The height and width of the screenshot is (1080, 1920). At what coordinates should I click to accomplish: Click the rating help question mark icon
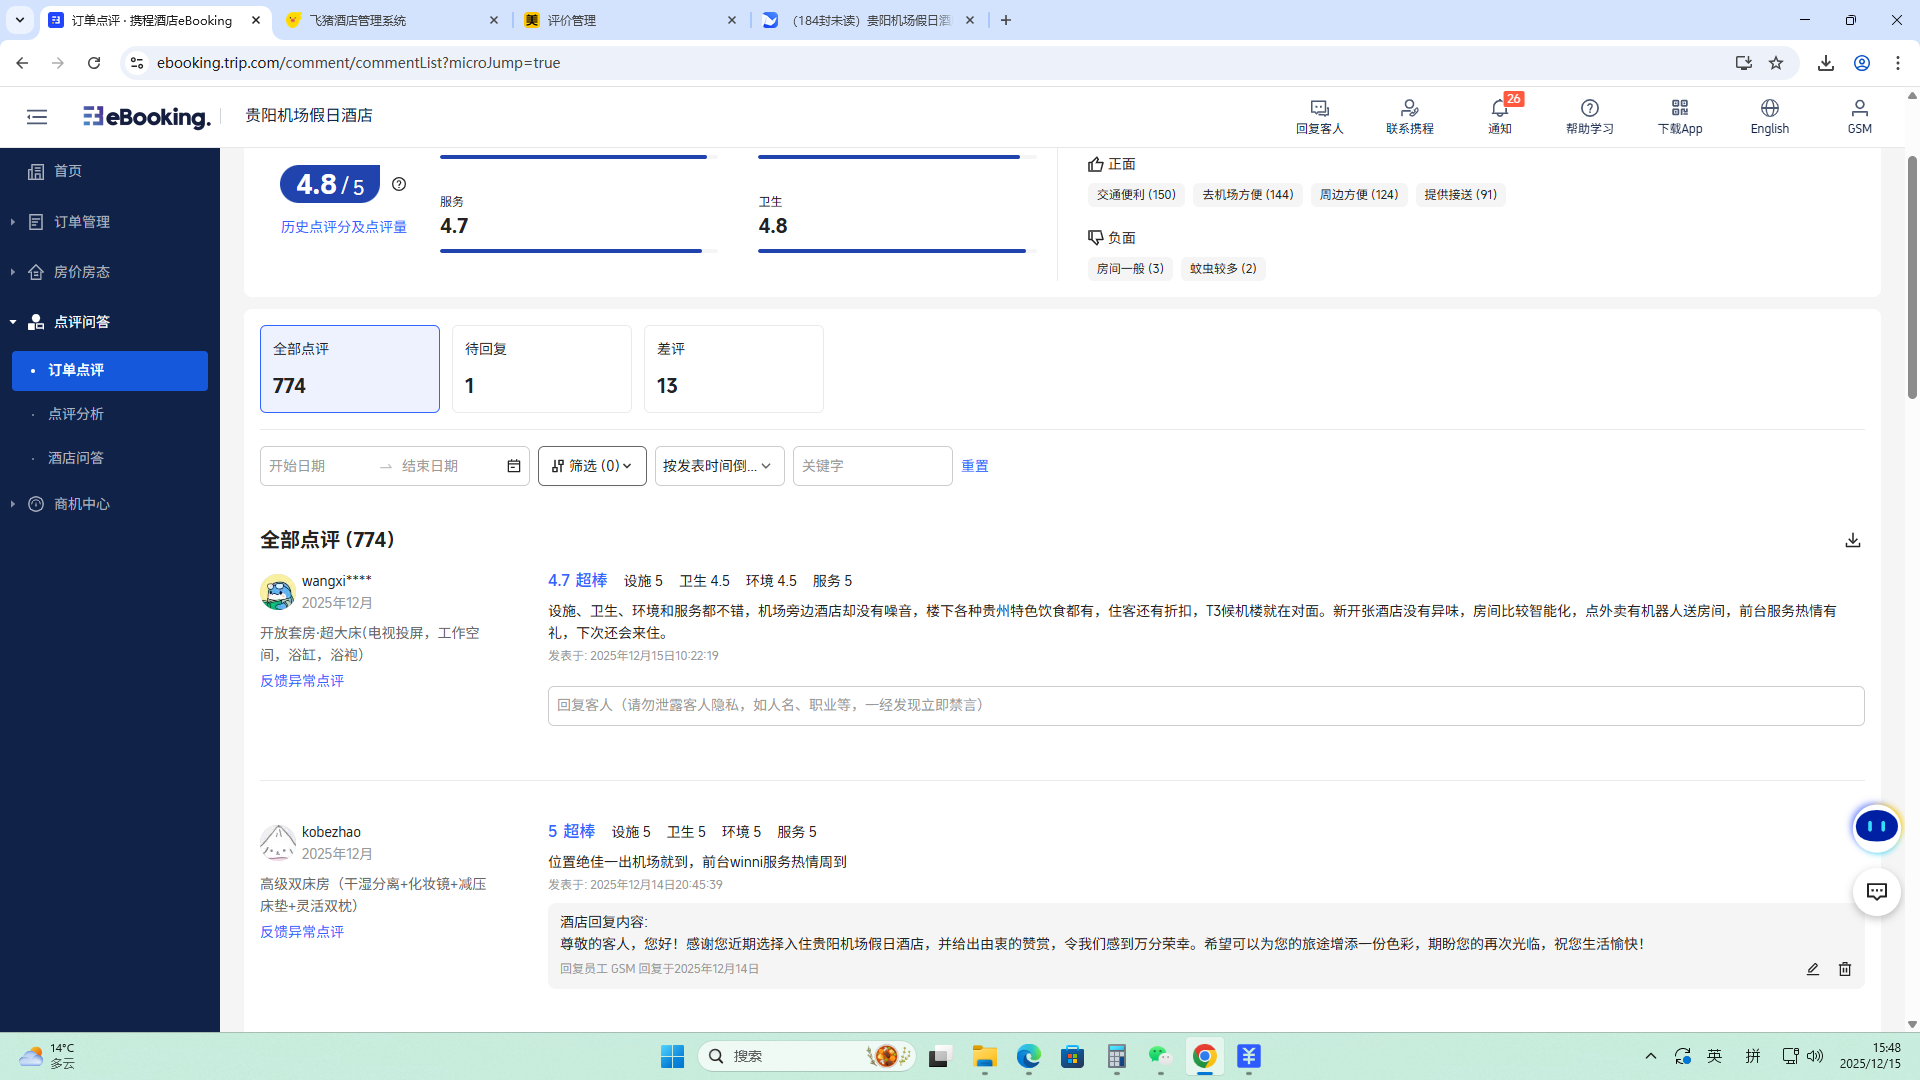pyautogui.click(x=399, y=184)
